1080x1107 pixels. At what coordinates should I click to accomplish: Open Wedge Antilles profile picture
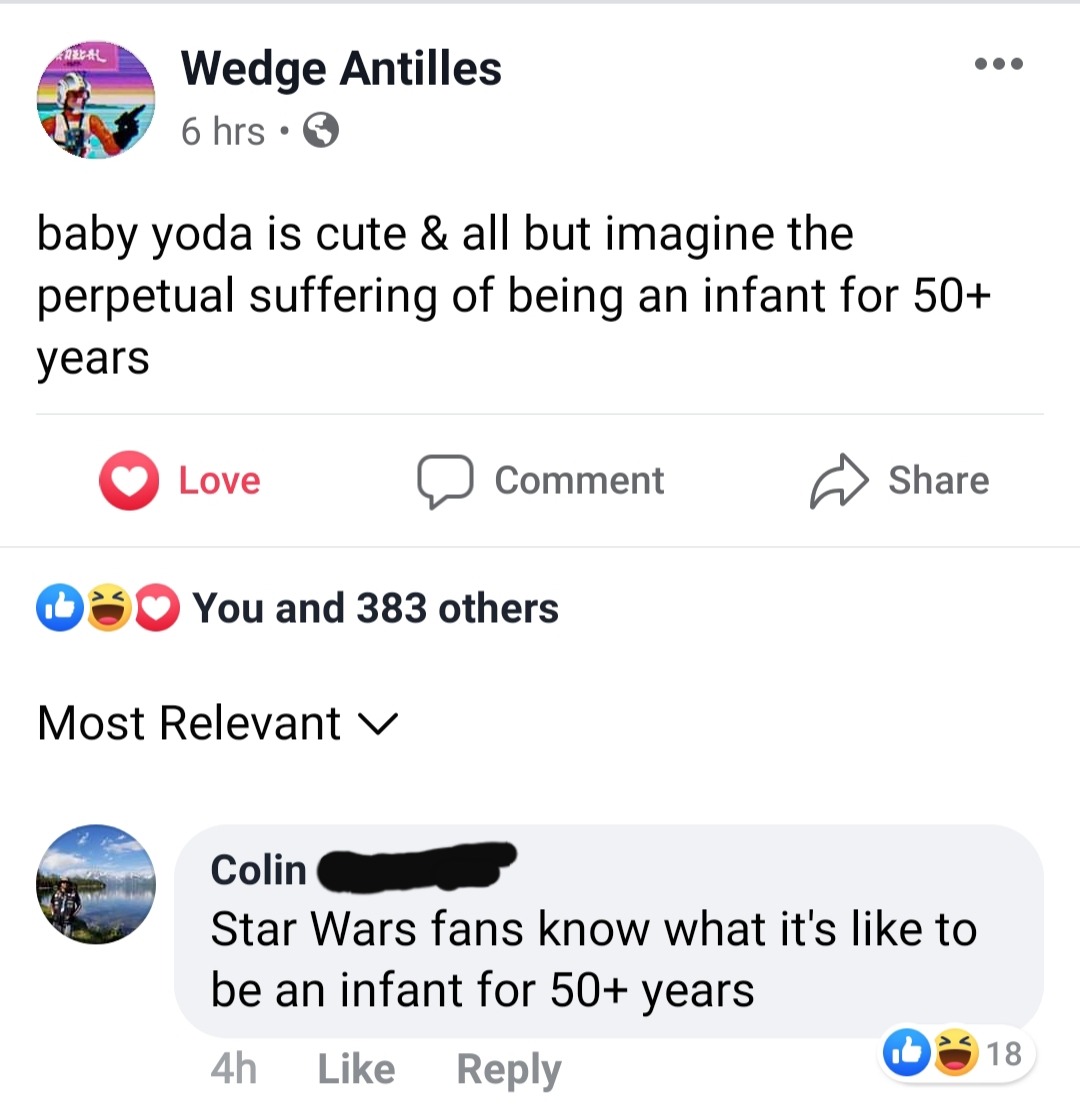(96, 101)
